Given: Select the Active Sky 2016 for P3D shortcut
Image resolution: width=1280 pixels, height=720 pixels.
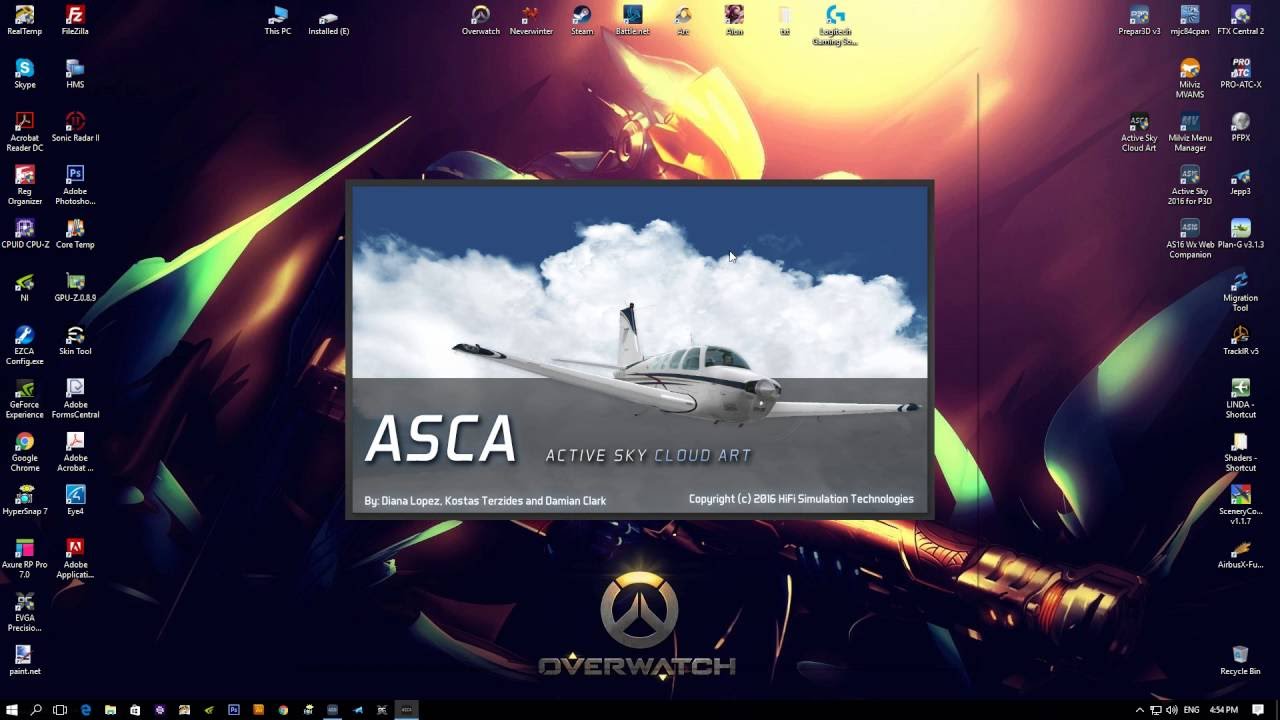Looking at the screenshot, I should pos(1190,186).
